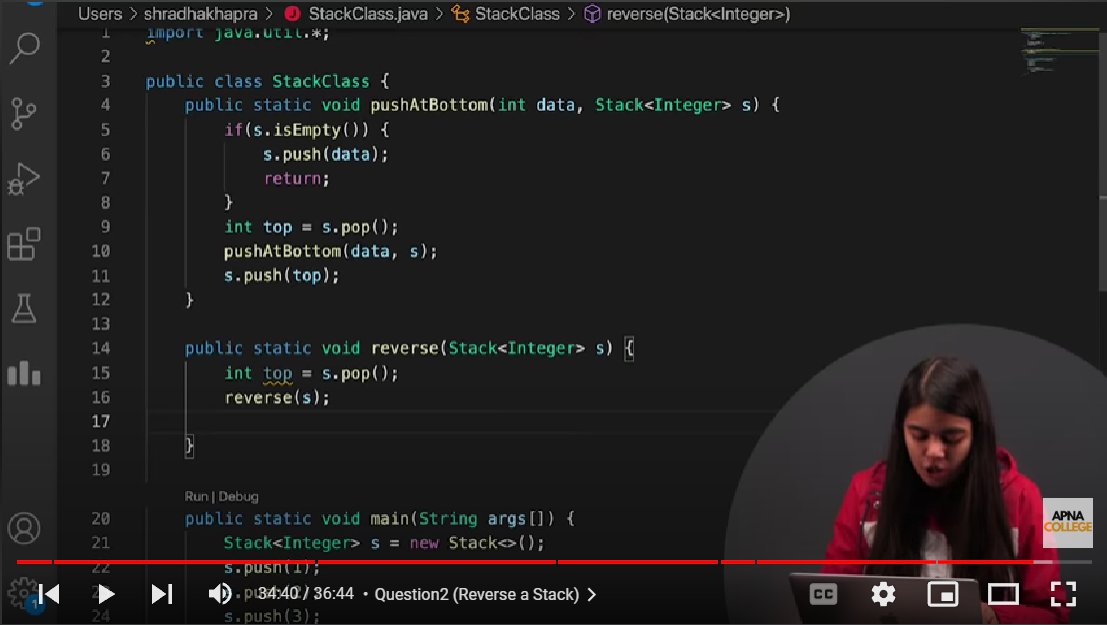Screen dimensions: 1107x625
Task: Open the Extensions view
Action: click(x=24, y=244)
